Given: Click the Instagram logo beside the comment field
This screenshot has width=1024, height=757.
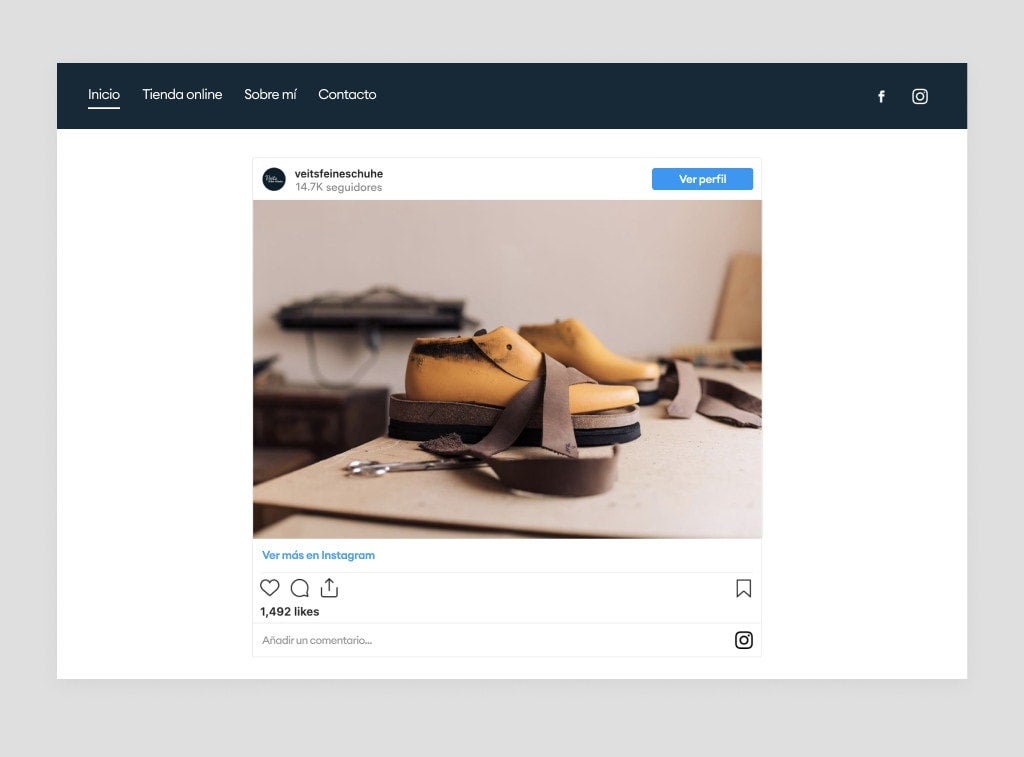Looking at the screenshot, I should click(x=743, y=640).
